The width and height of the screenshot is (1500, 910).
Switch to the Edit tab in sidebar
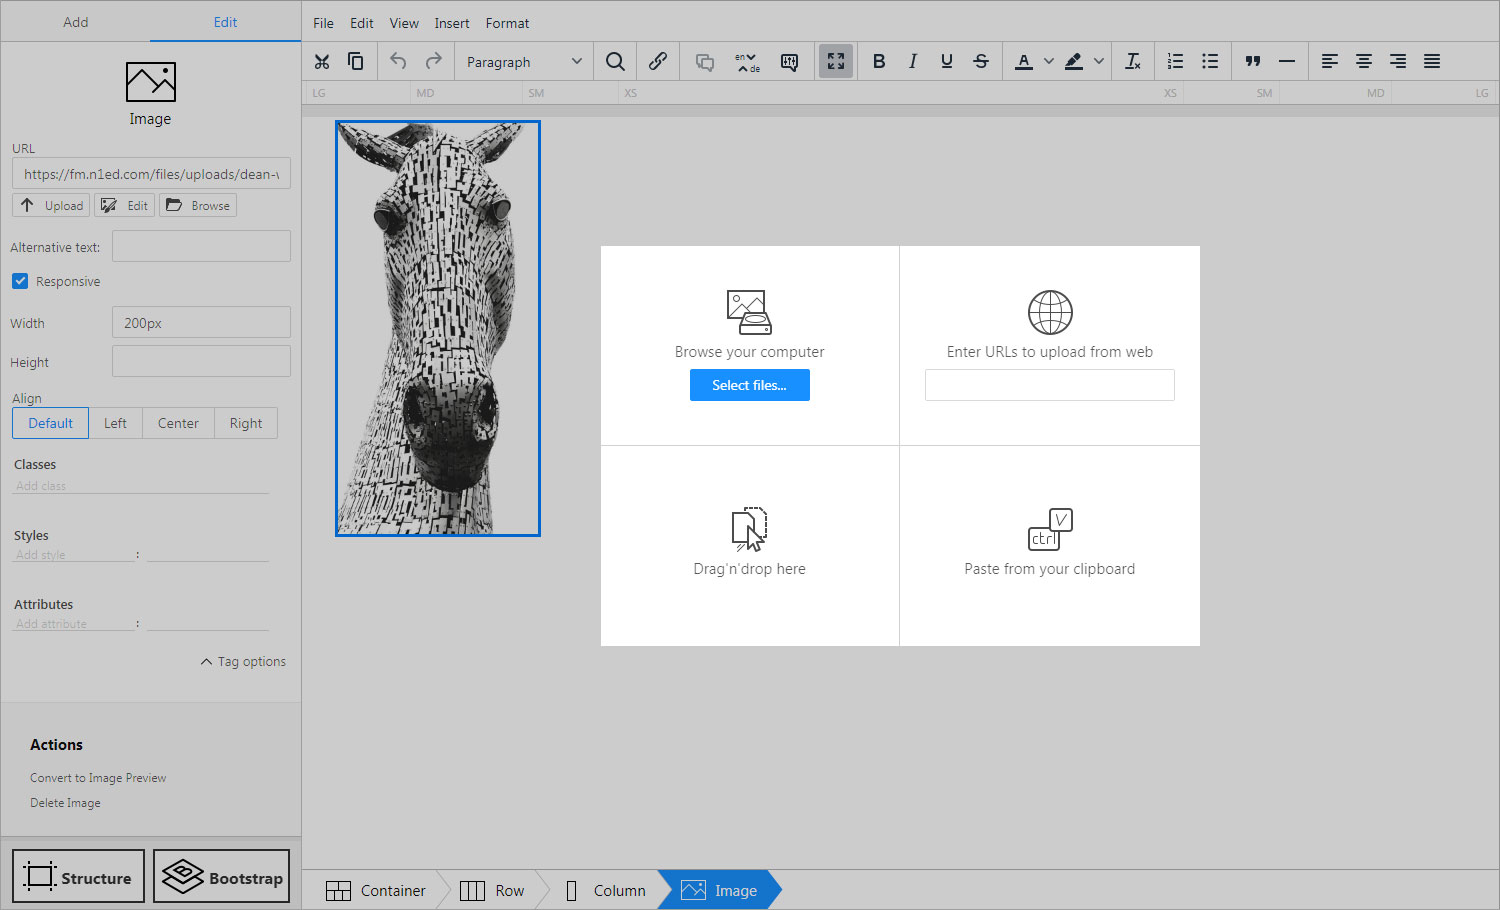coord(226,21)
